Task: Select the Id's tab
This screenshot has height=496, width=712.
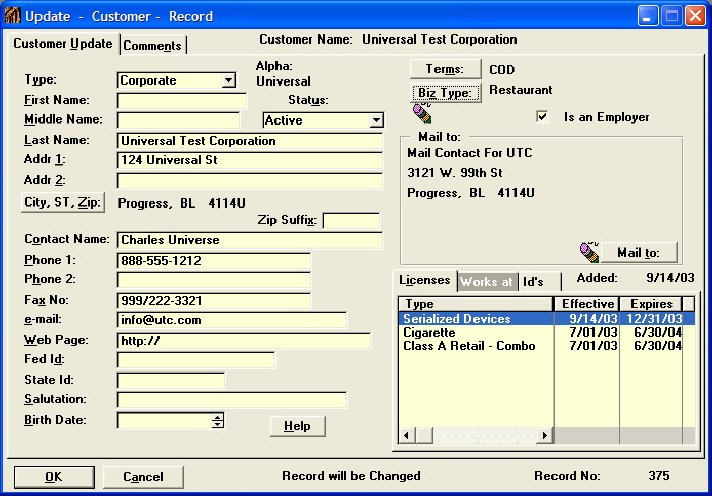Action: click(x=534, y=282)
